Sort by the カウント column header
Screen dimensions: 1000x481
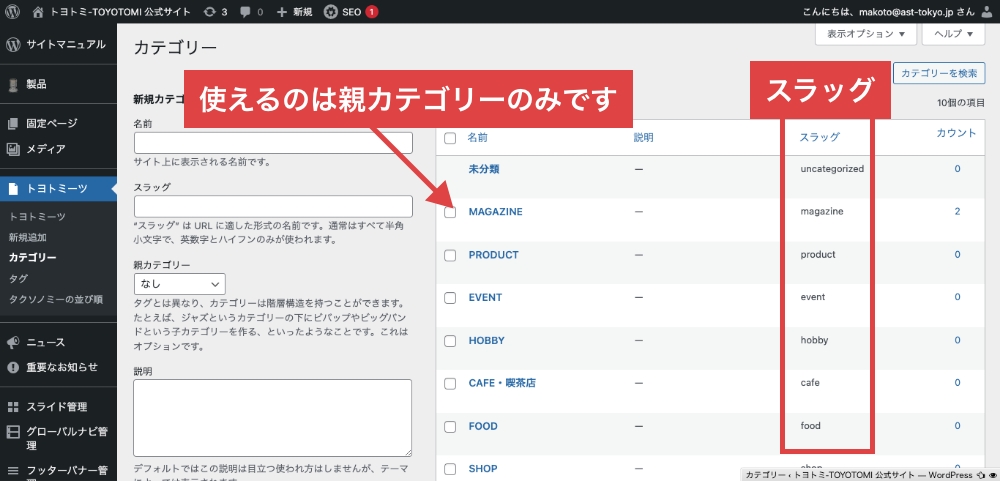[x=956, y=133]
